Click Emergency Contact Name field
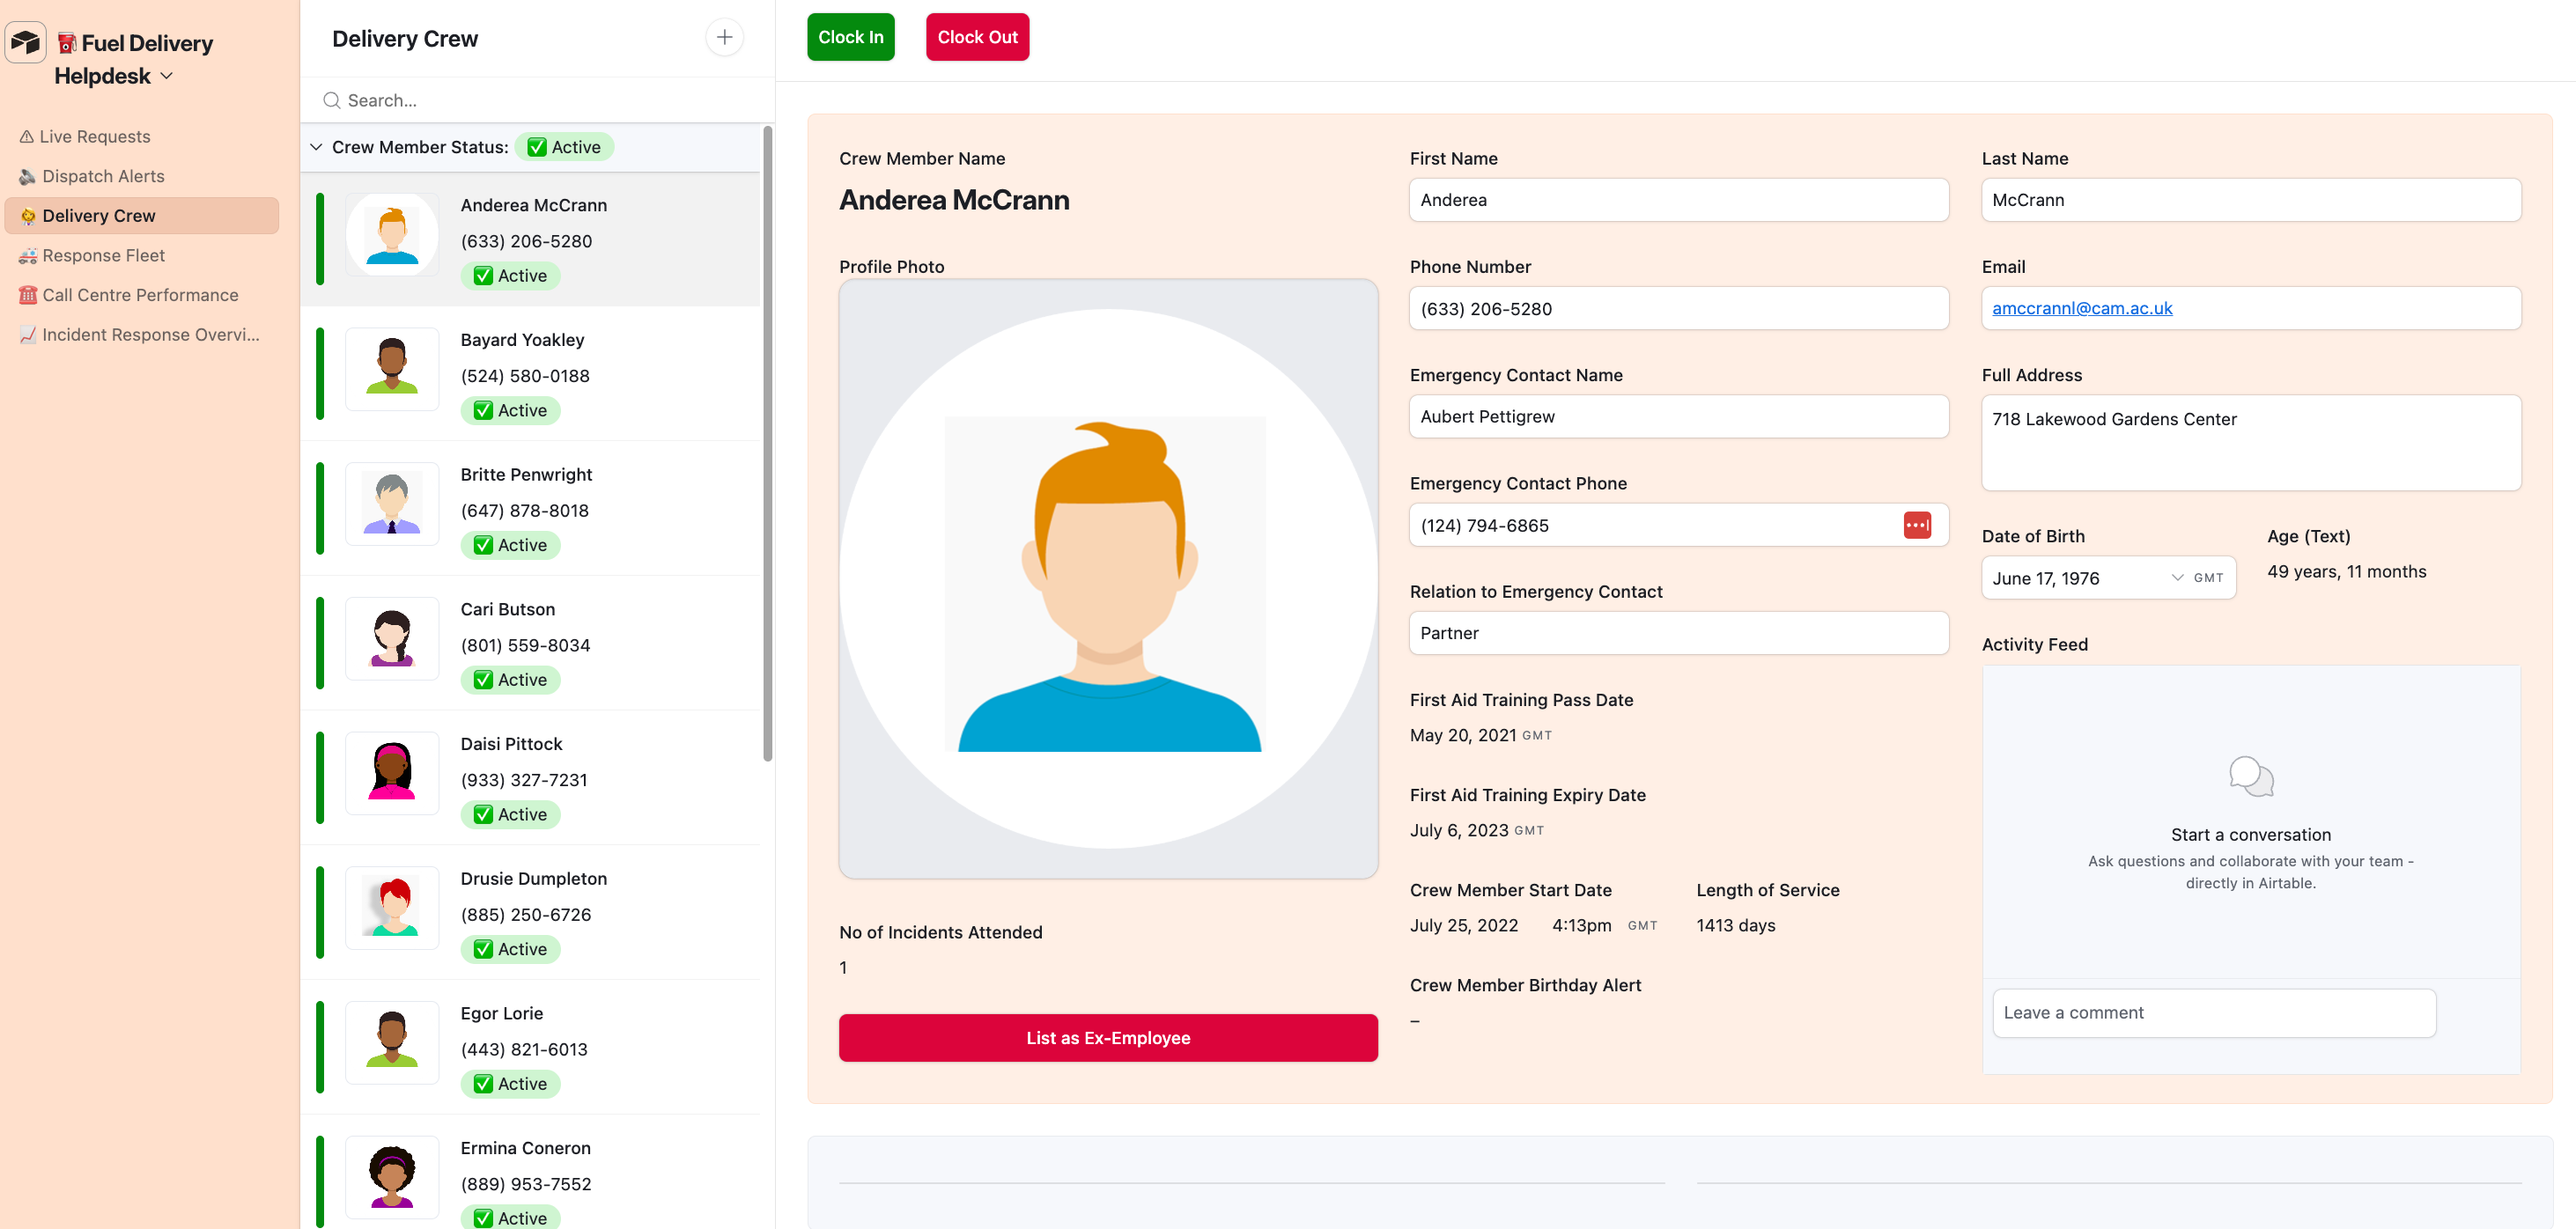2576x1229 pixels. [1678, 416]
